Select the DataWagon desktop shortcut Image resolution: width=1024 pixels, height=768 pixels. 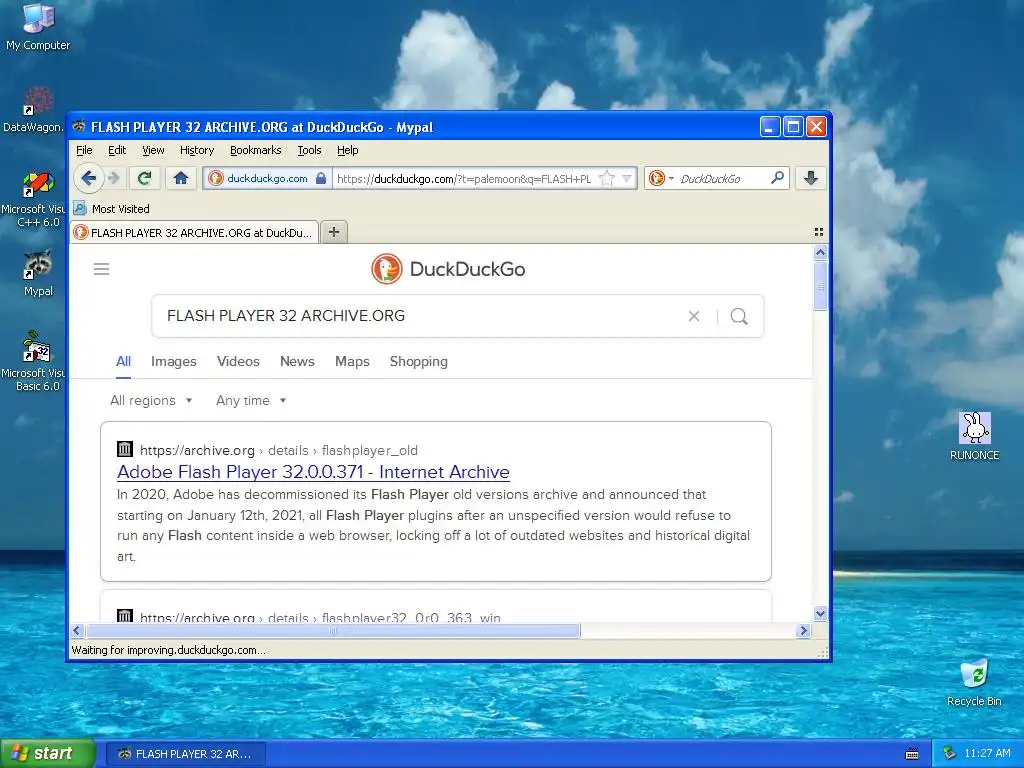(34, 110)
